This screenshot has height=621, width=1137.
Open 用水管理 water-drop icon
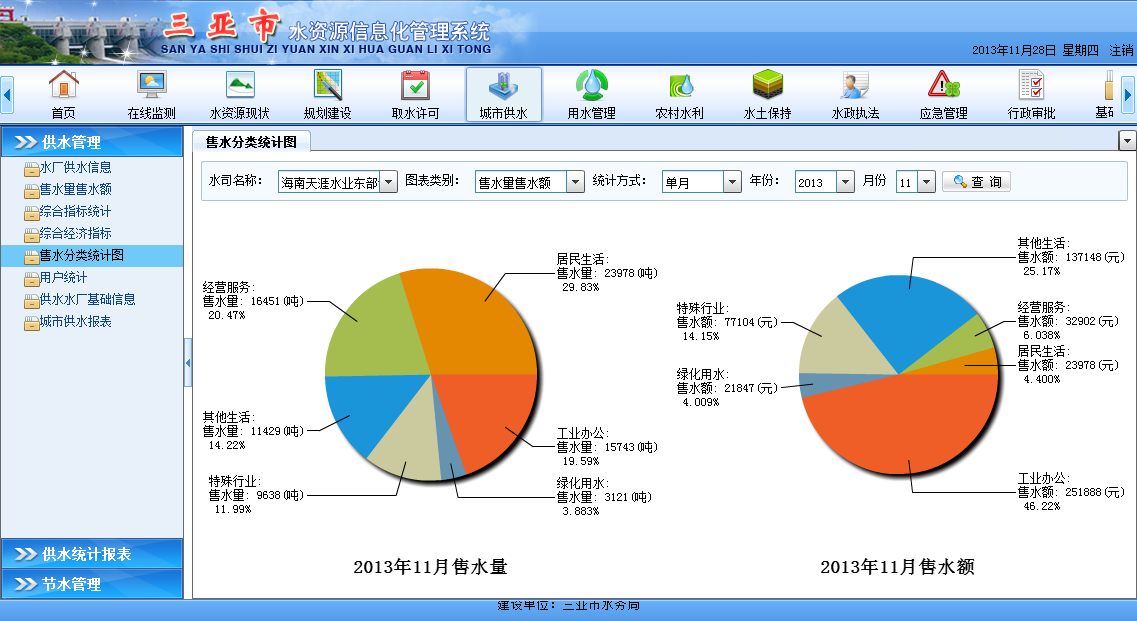(x=591, y=87)
